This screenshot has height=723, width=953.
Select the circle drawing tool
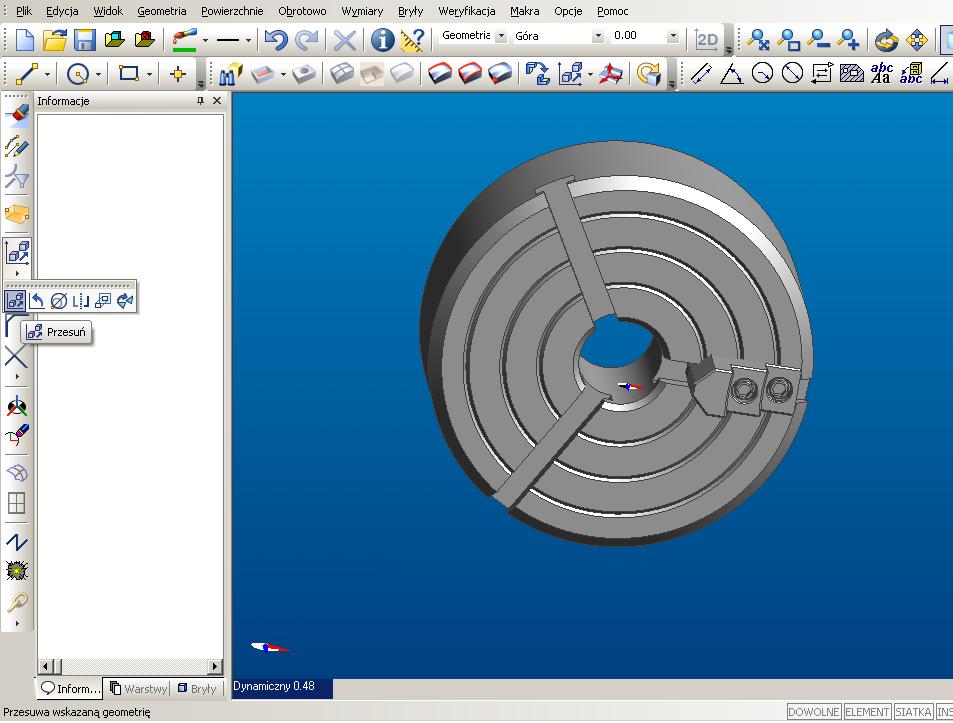click(x=78, y=74)
